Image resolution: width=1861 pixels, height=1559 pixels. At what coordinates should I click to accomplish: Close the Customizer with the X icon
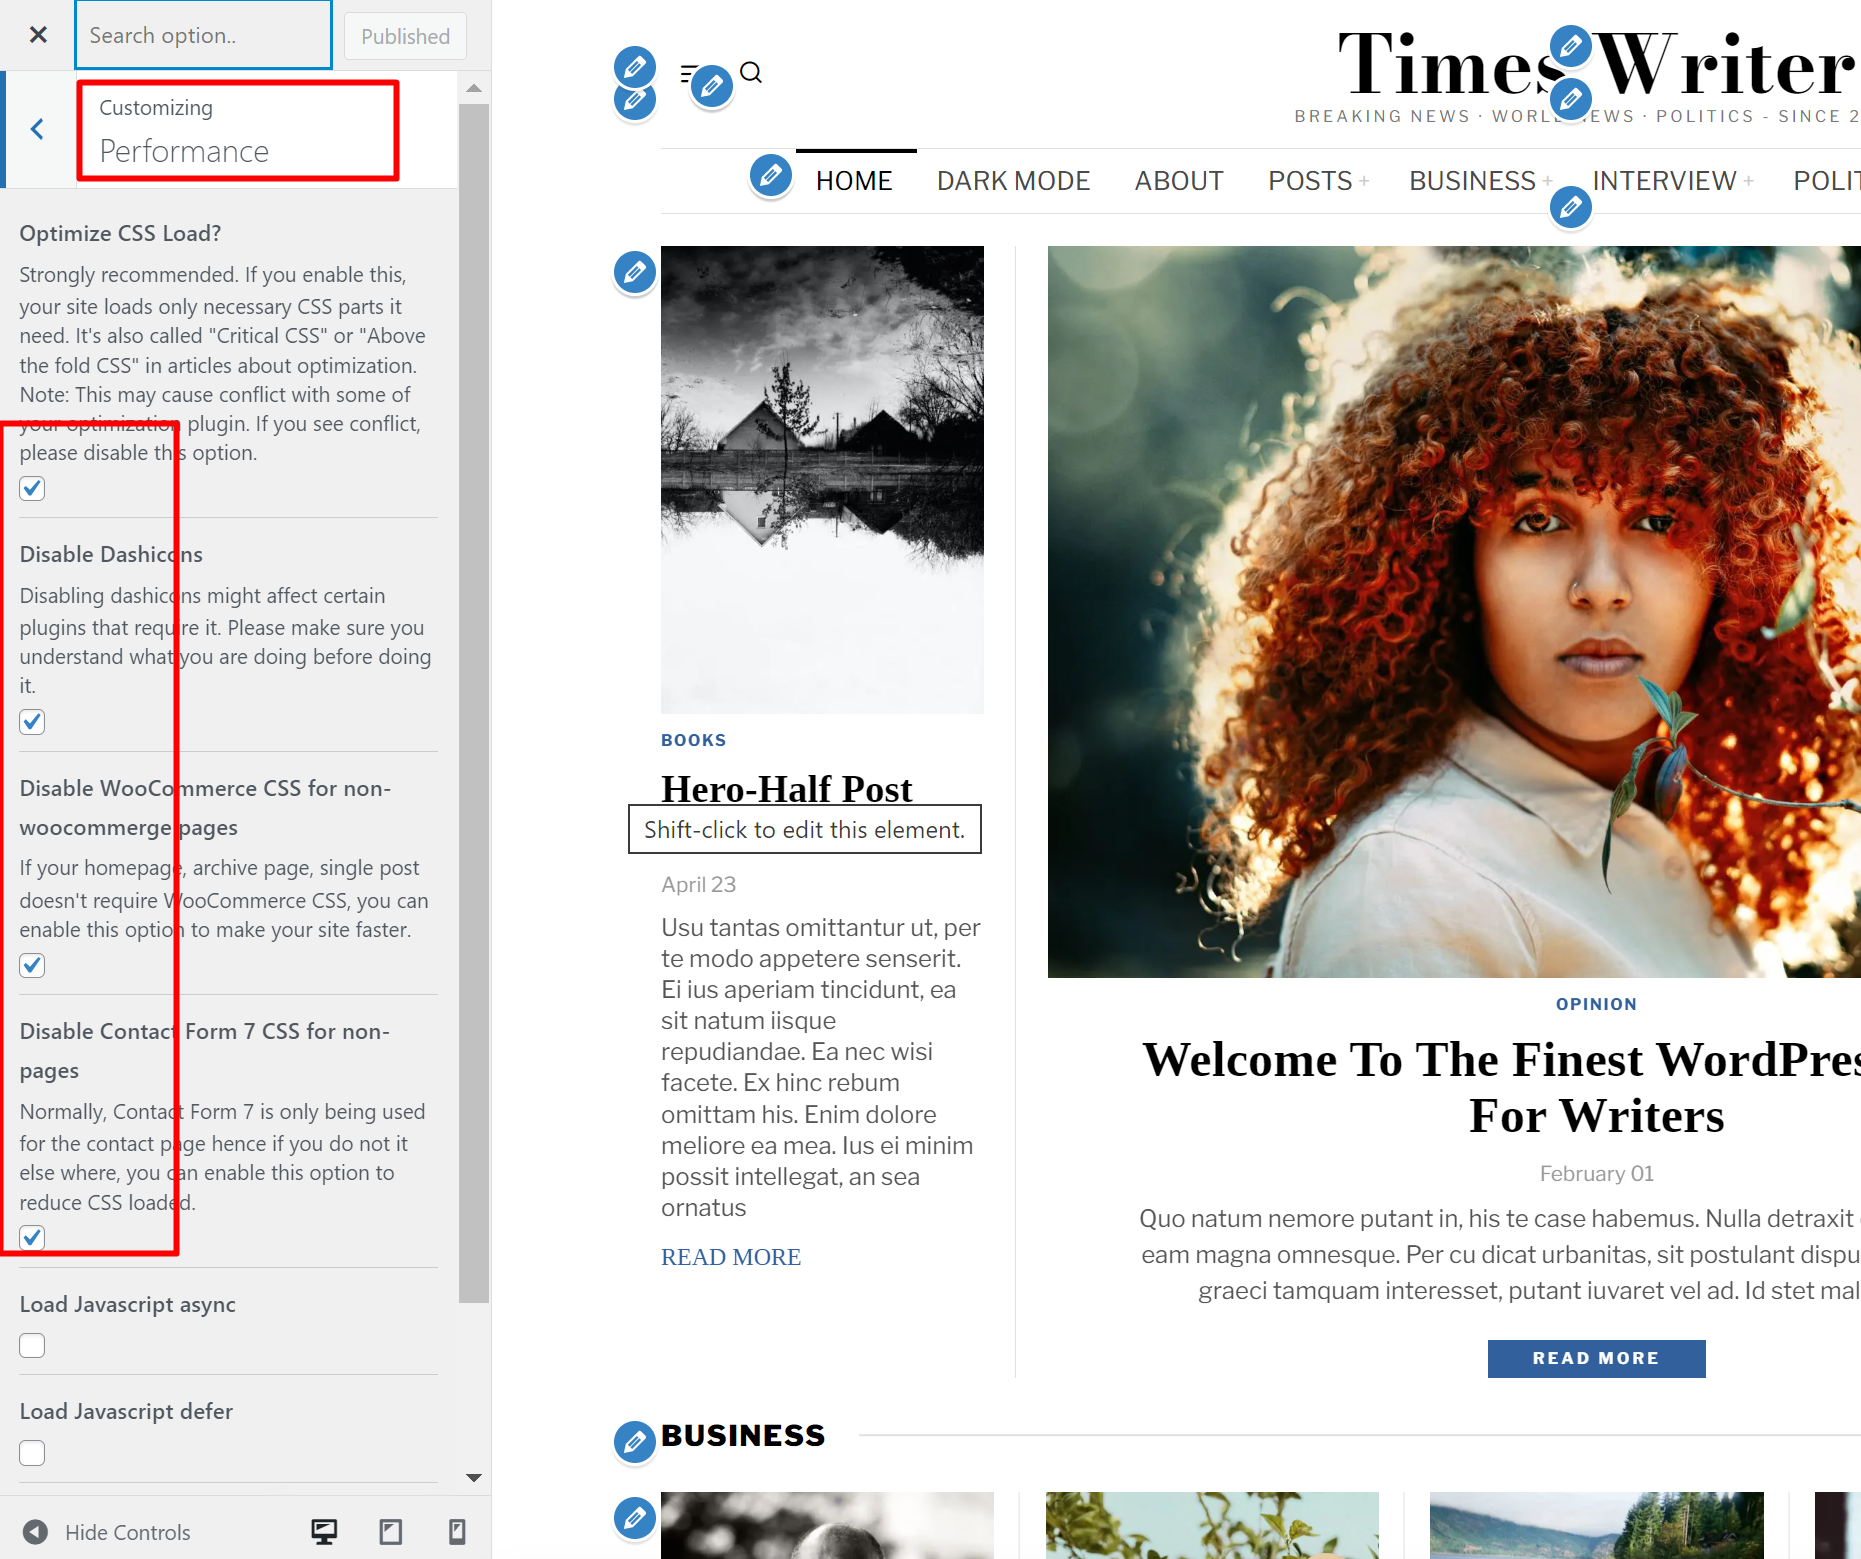pos(38,35)
